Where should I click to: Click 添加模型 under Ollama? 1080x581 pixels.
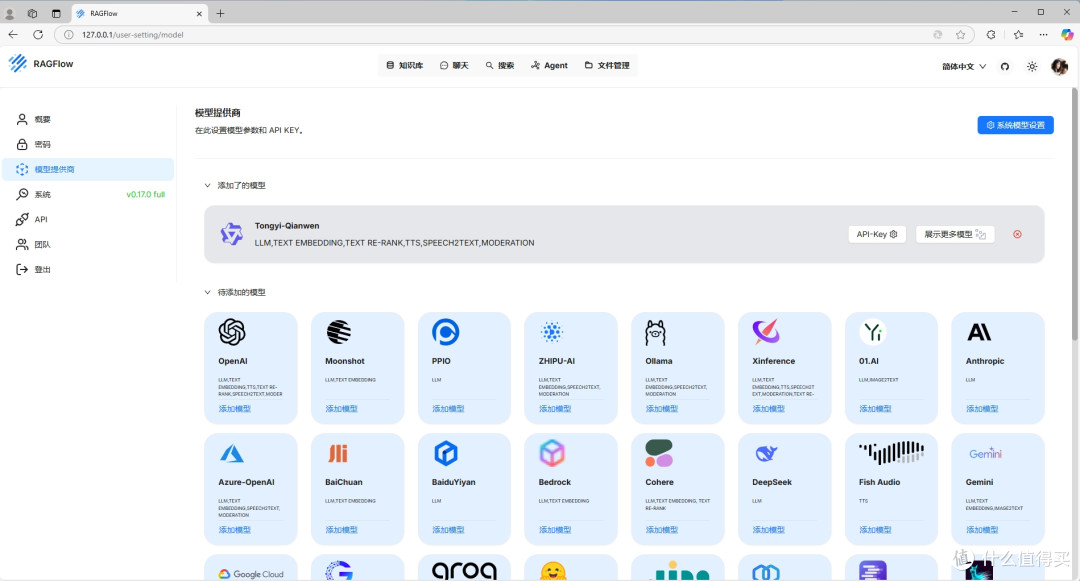pos(662,409)
